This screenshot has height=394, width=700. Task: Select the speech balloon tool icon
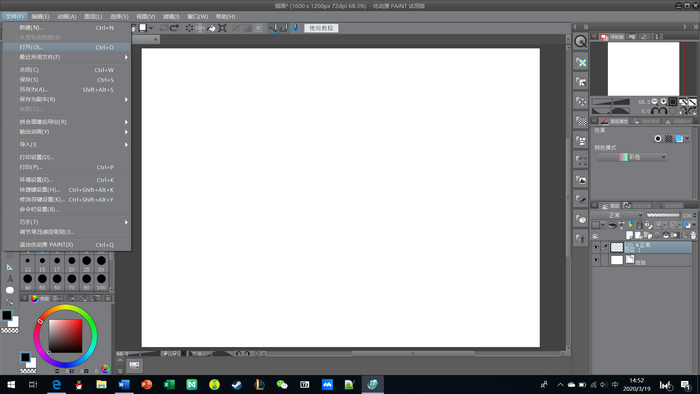(x=10, y=290)
